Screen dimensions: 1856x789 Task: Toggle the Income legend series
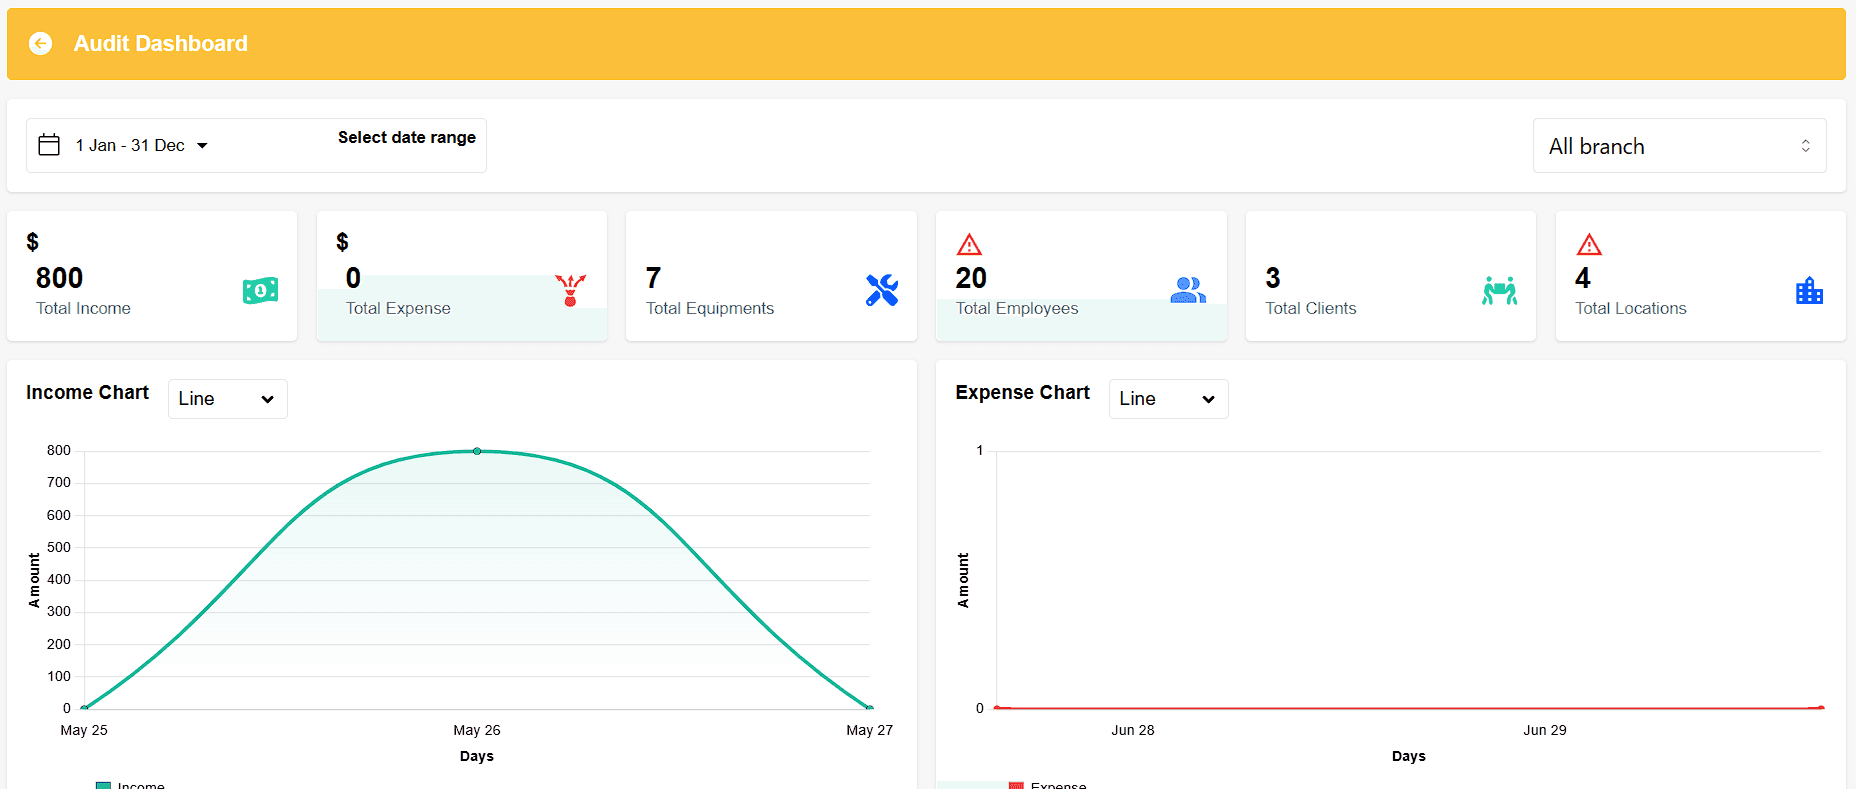[131, 785]
